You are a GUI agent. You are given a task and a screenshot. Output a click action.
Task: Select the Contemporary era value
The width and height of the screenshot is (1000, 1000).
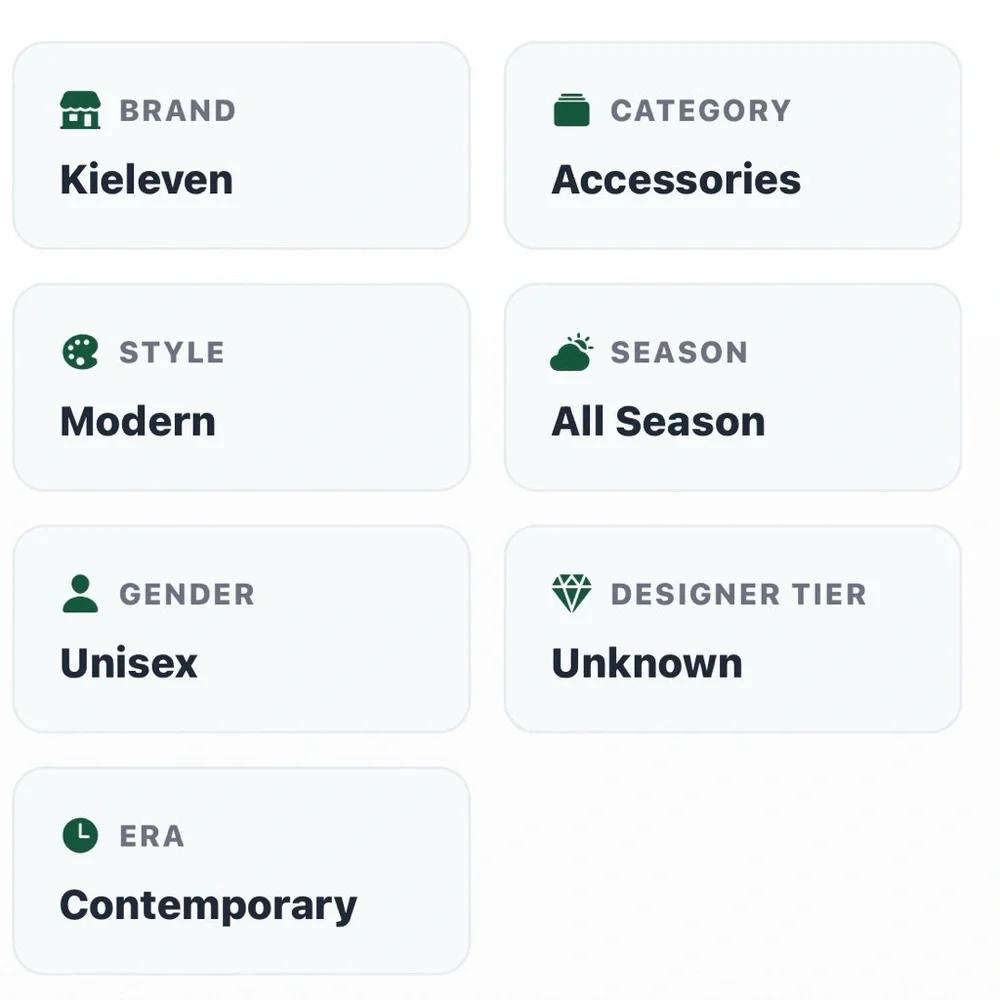209,906
